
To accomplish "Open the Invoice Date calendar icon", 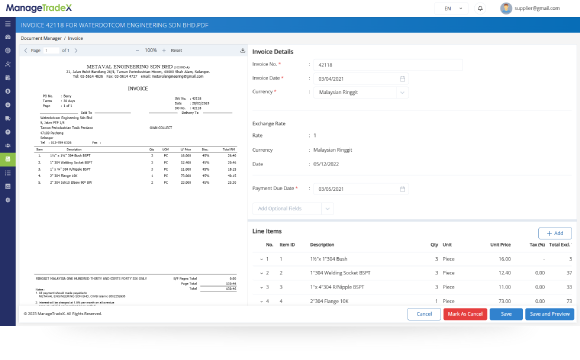I will click(402, 79).
